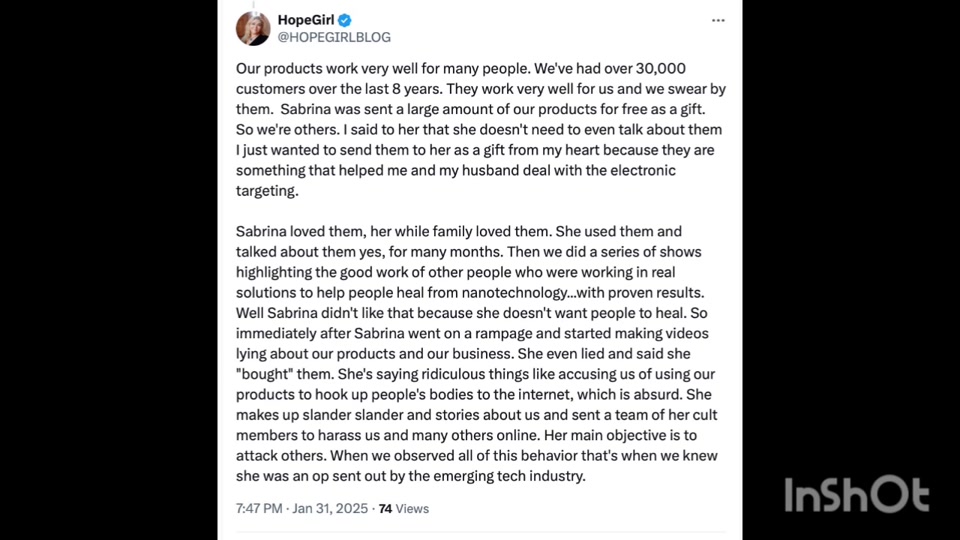Image resolution: width=960 pixels, height=540 pixels.
Task: Visit the @HOPEGIRLBLOG handle link
Action: [x=334, y=37]
